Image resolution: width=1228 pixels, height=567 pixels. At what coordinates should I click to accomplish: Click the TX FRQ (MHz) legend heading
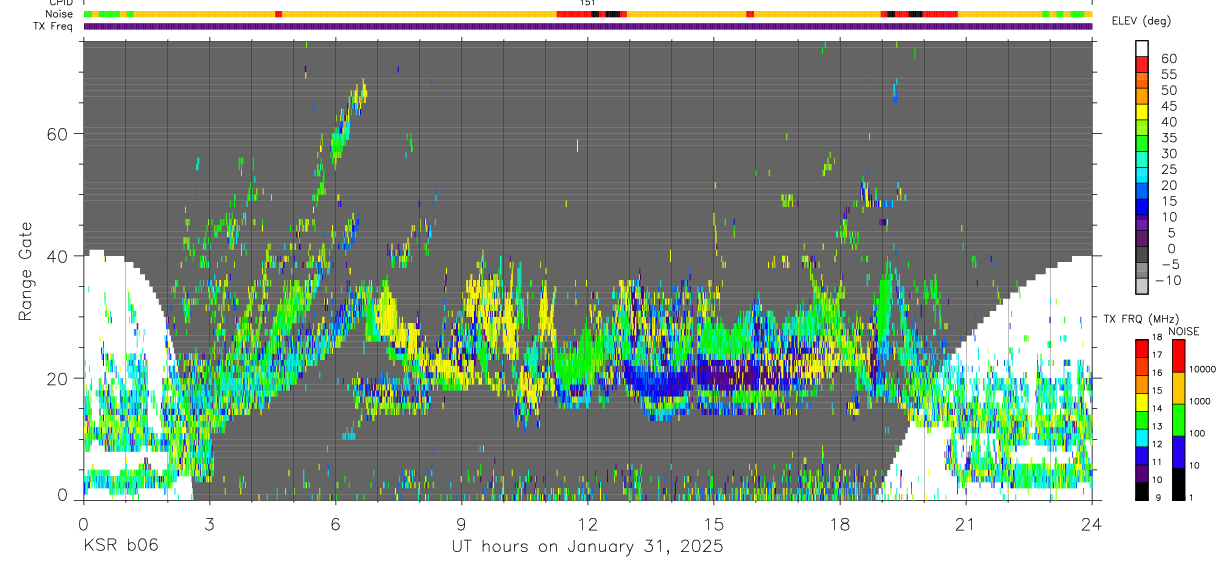tap(1137, 318)
